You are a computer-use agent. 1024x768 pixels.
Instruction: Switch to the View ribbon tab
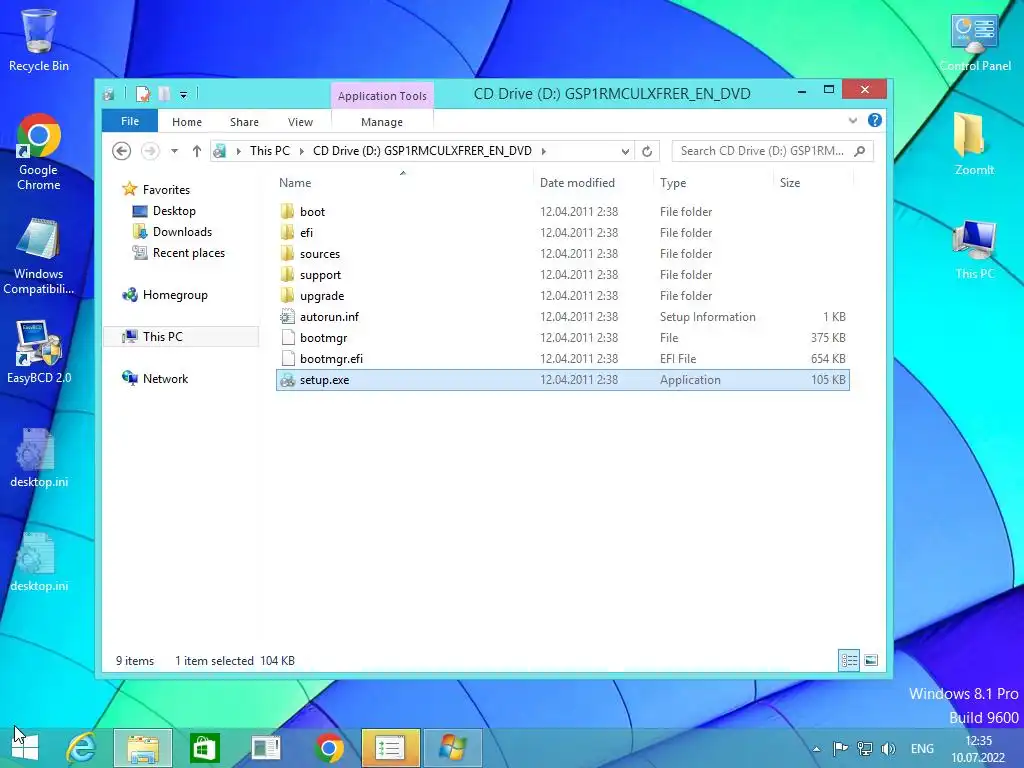click(x=300, y=121)
